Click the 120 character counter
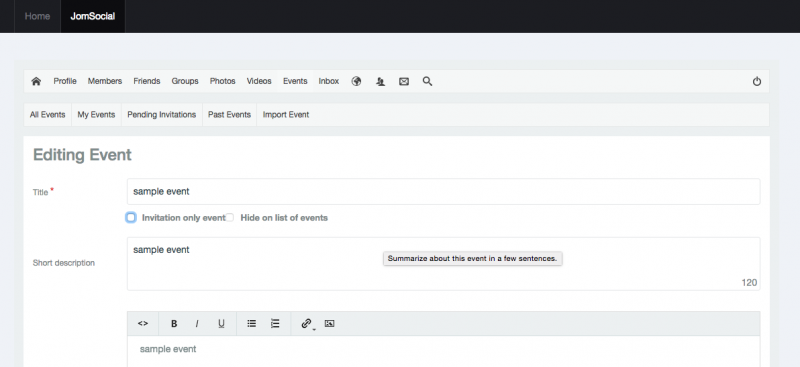Screen dimensions: 800x367 coord(749,282)
